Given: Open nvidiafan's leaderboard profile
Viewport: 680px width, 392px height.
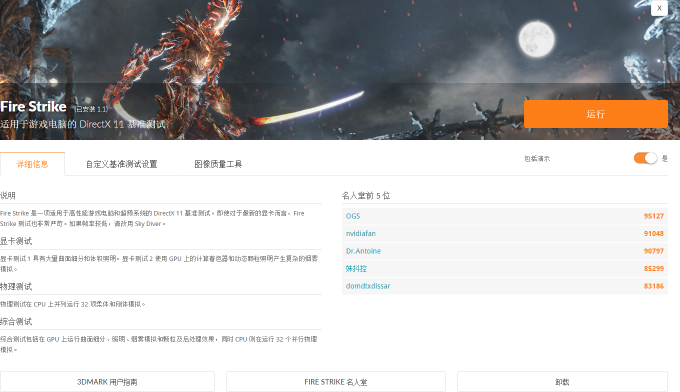Looking at the screenshot, I should click(x=361, y=233).
